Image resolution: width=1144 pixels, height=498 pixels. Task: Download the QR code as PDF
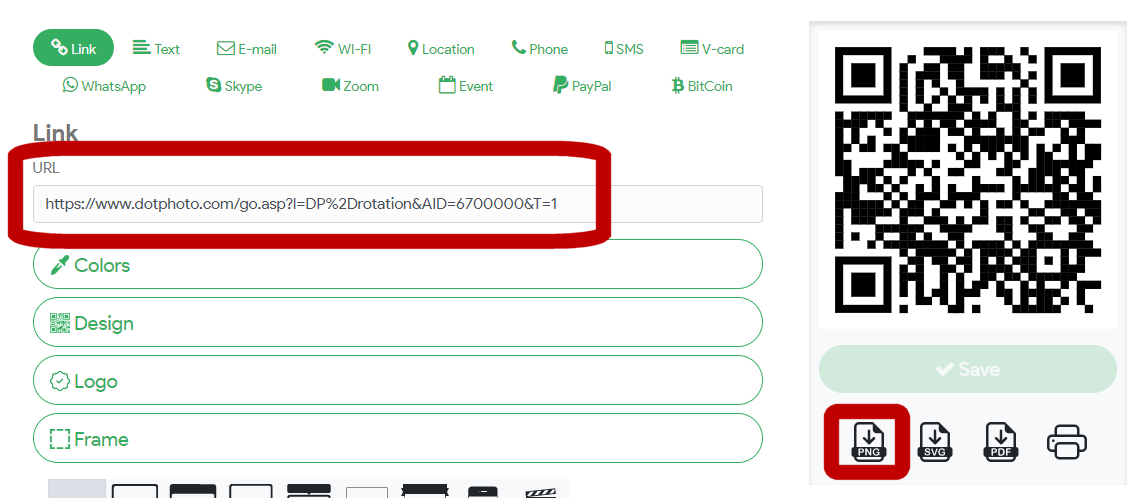(1000, 442)
